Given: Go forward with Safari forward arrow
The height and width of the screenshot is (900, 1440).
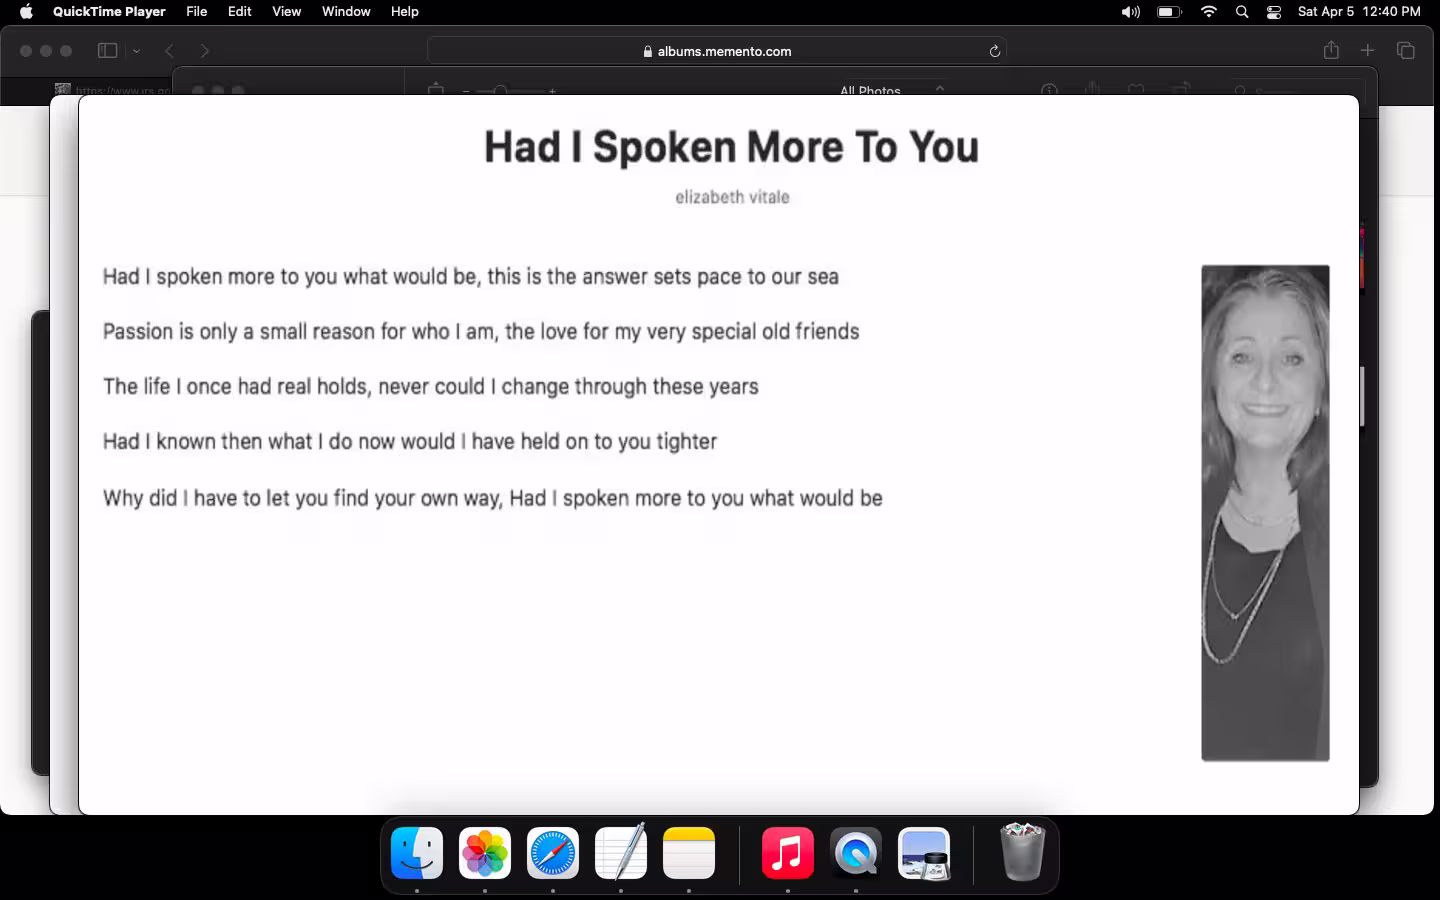Looking at the screenshot, I should [205, 51].
